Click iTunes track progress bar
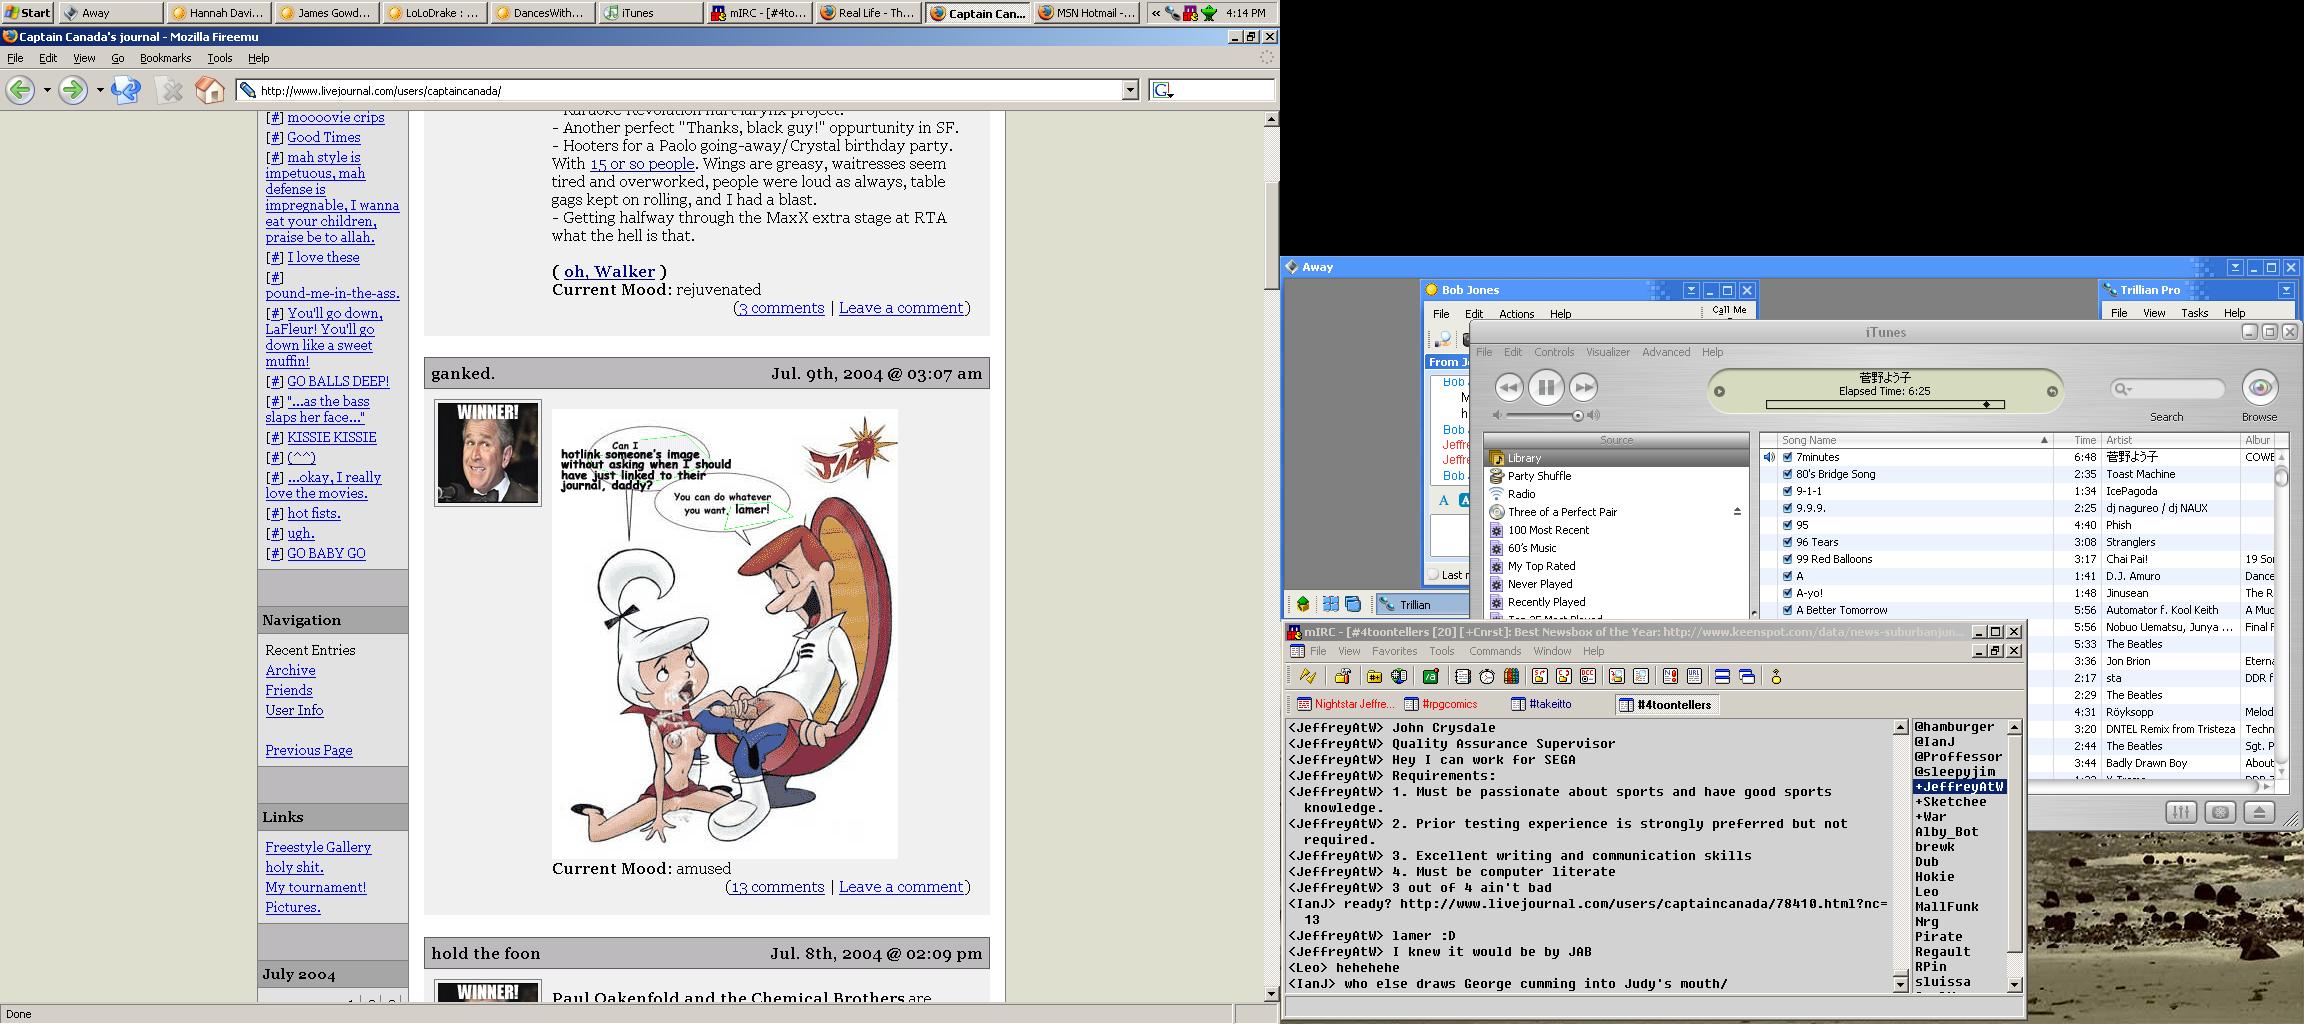2304x1024 pixels. pos(1885,405)
